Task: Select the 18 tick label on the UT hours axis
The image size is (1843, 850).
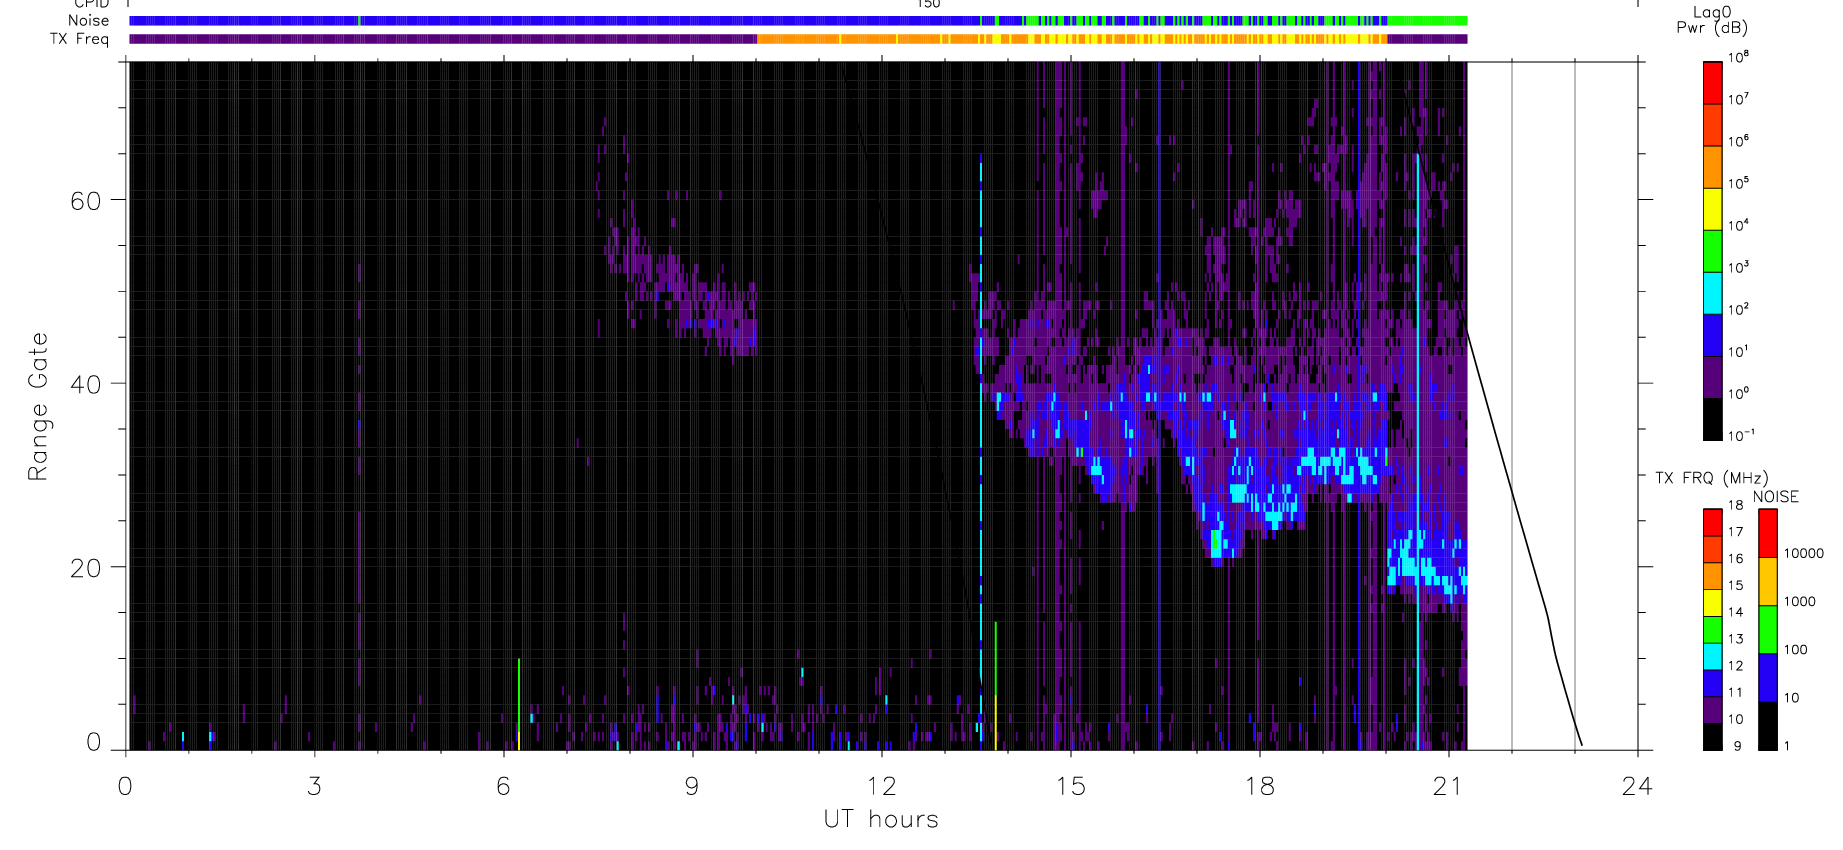Action: coord(1259,787)
